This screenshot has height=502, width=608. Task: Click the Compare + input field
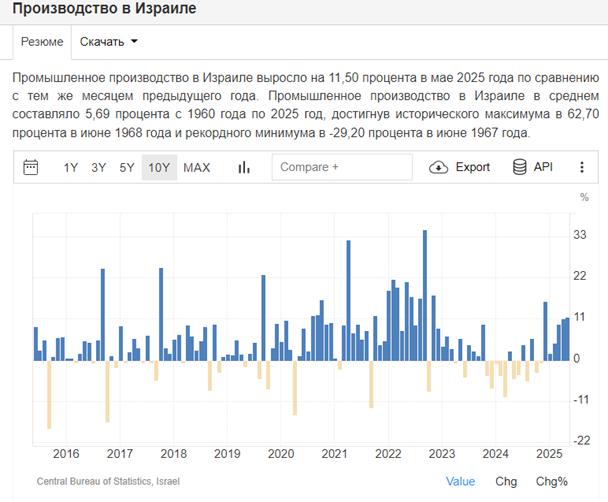click(x=341, y=167)
